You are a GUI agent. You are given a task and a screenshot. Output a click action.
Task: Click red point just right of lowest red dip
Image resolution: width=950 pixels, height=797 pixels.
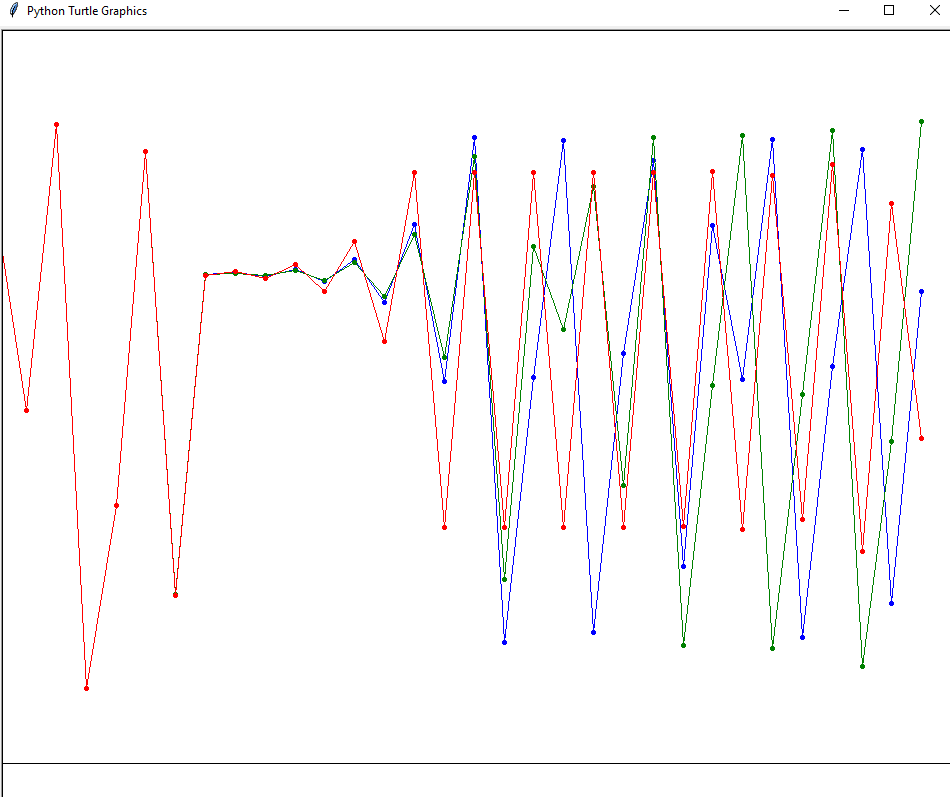pyautogui.click(x=116, y=505)
